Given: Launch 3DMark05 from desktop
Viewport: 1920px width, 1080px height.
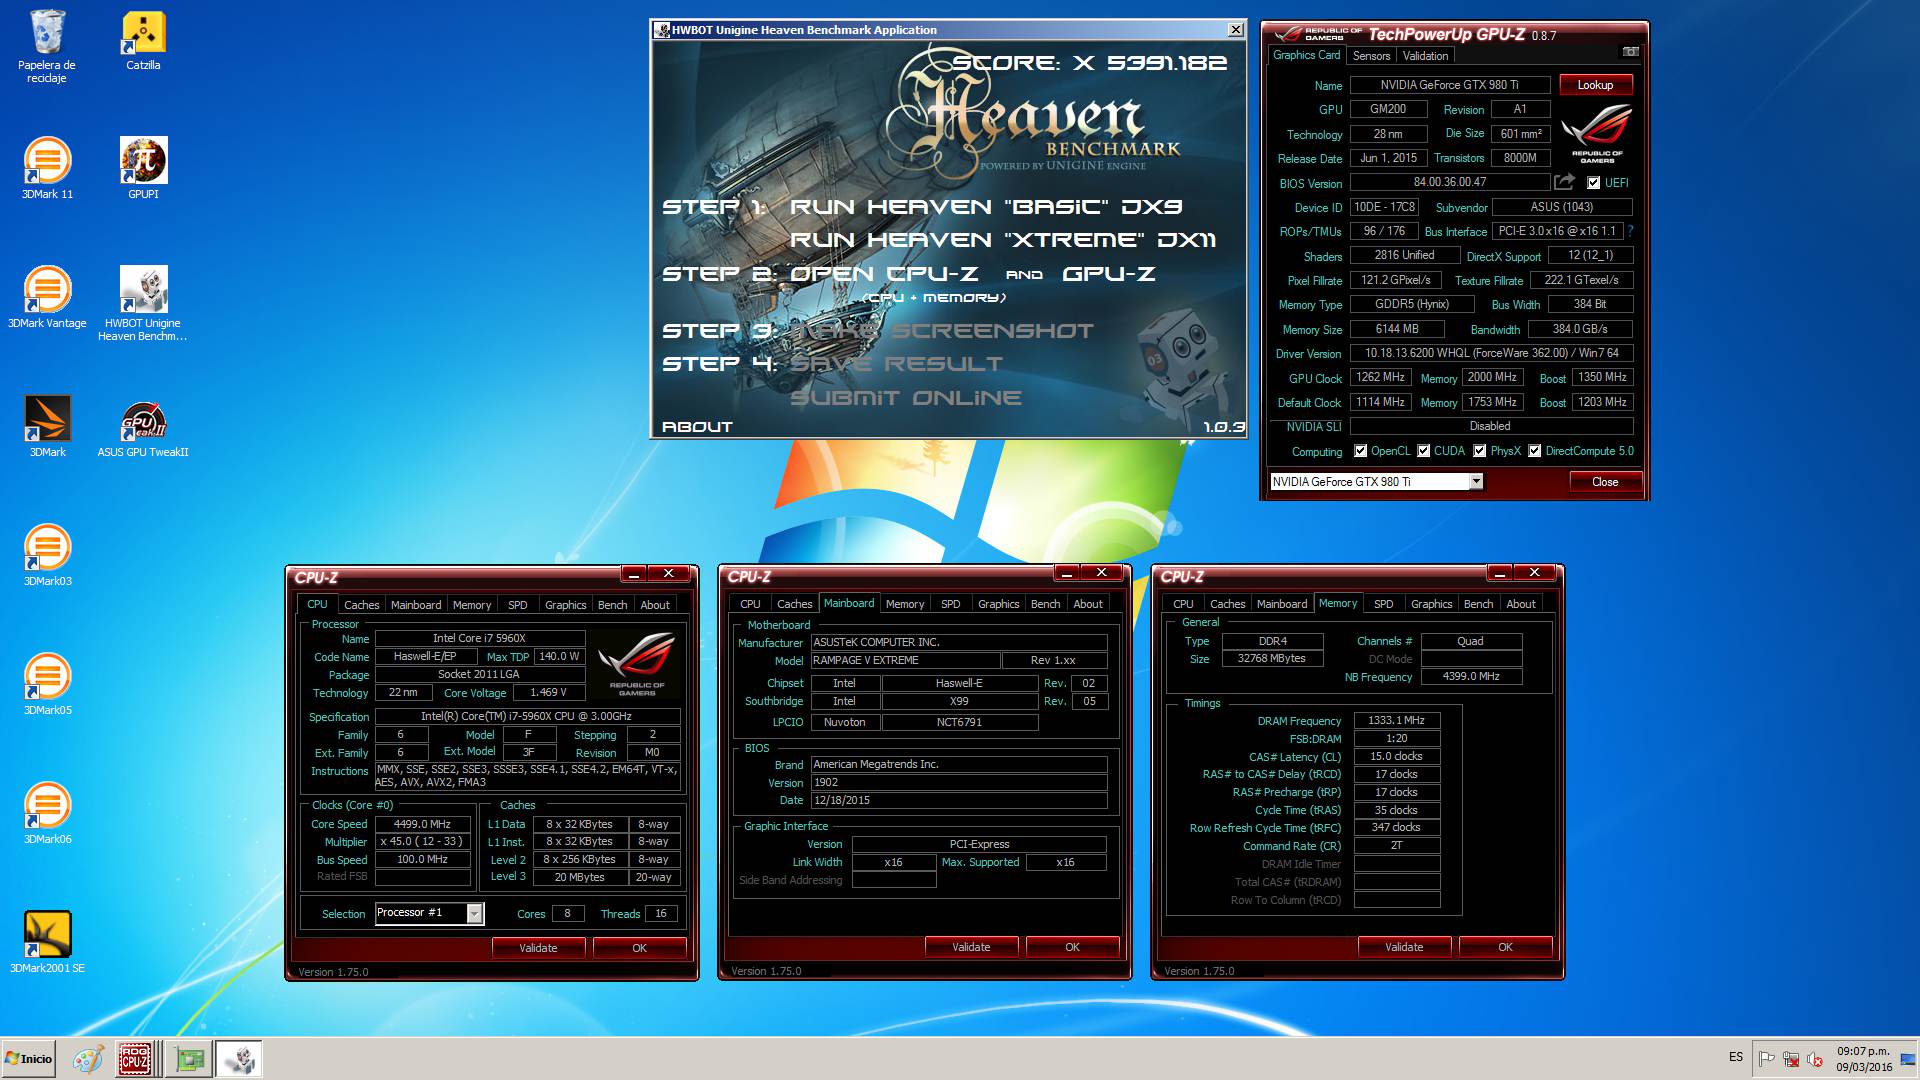Looking at the screenshot, I should point(47,684).
